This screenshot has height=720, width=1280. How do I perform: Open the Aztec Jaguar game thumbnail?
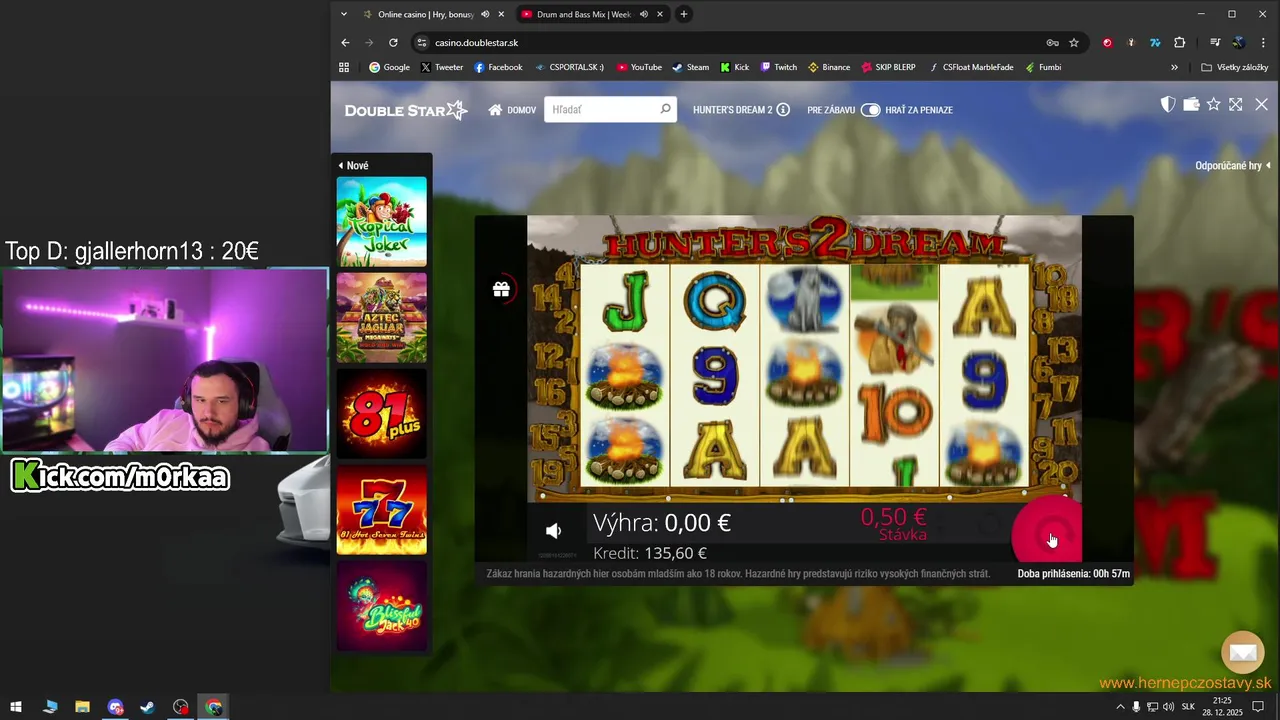pos(381,318)
